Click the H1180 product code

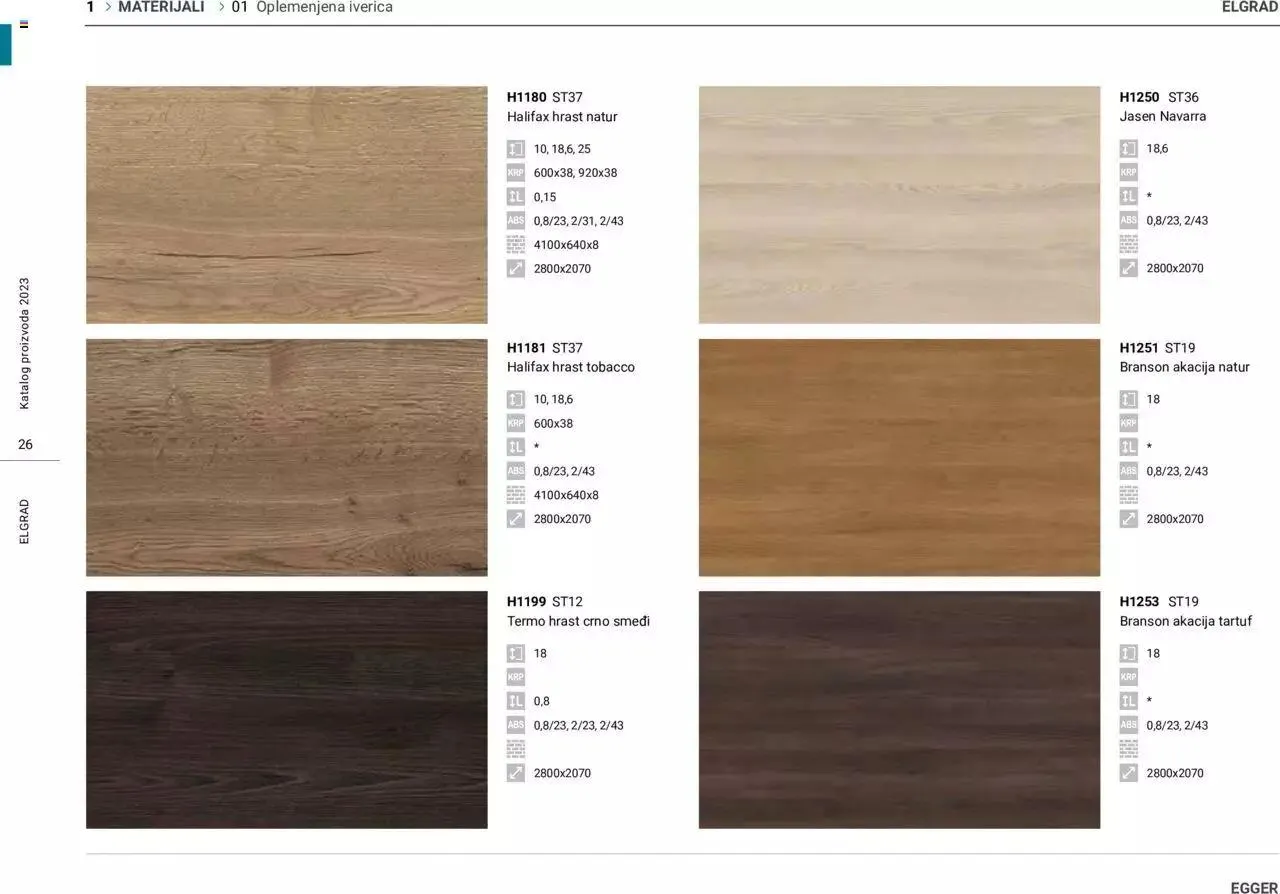tap(526, 97)
